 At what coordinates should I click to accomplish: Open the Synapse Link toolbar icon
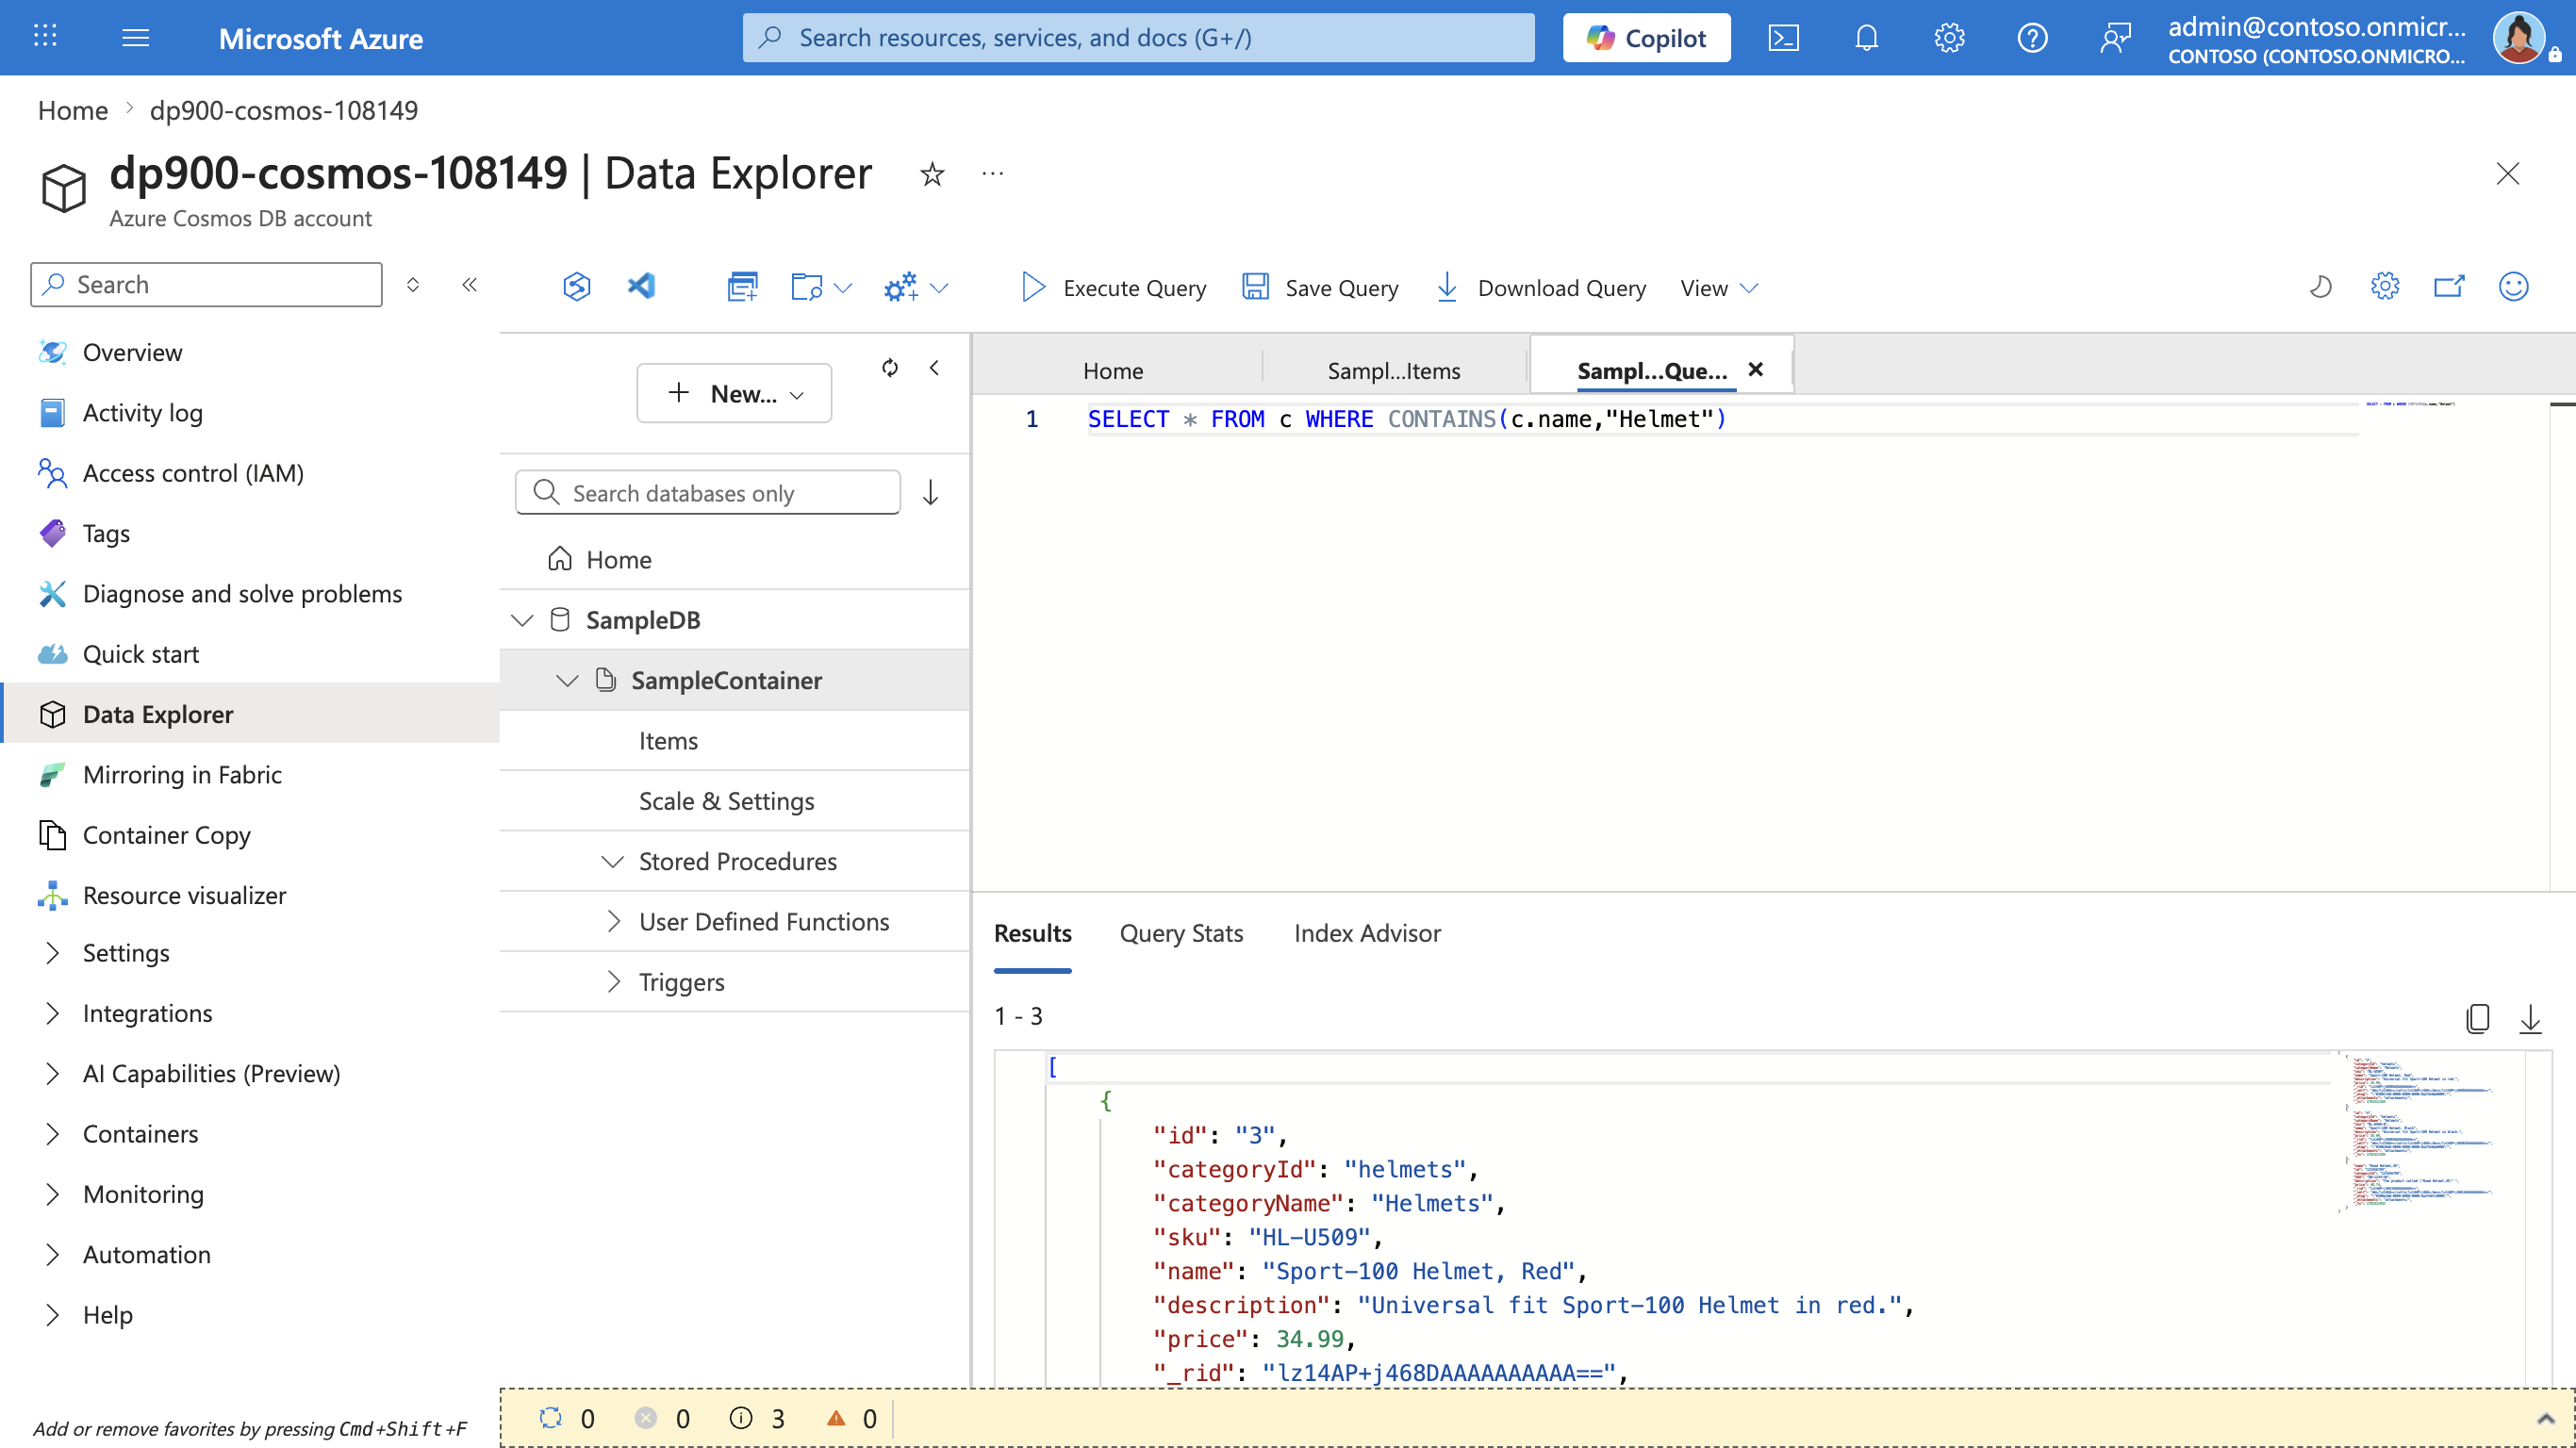[x=576, y=287]
